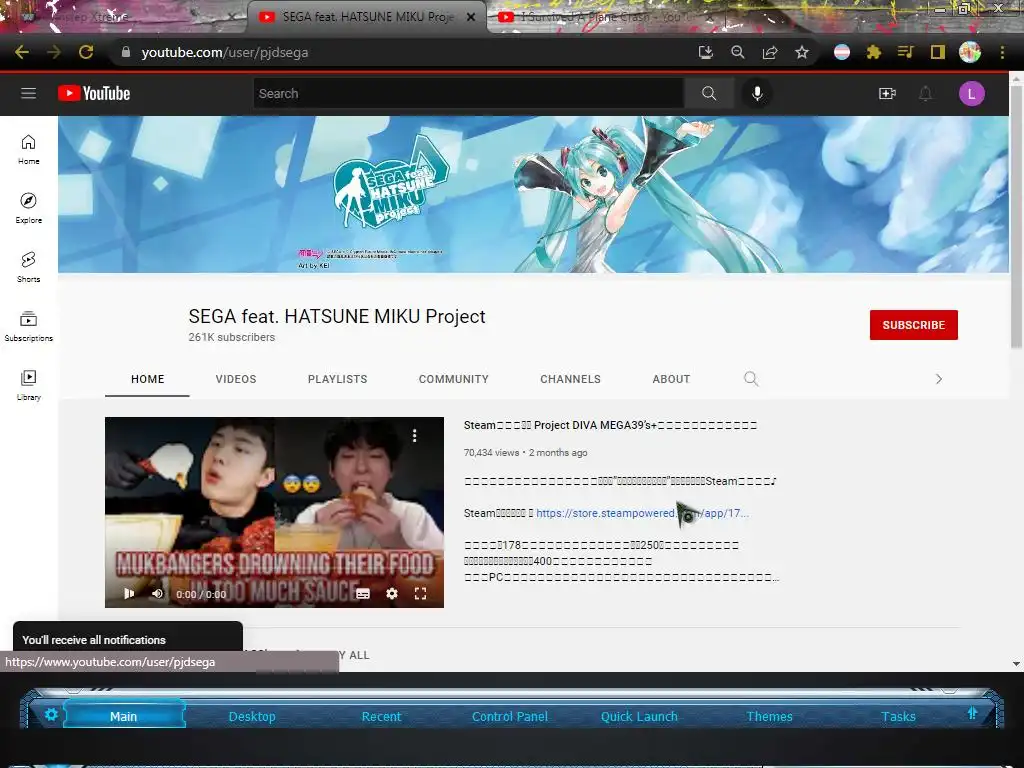Open the install app icon in address bar
Image resolution: width=1024 pixels, height=768 pixels.
pos(705,52)
